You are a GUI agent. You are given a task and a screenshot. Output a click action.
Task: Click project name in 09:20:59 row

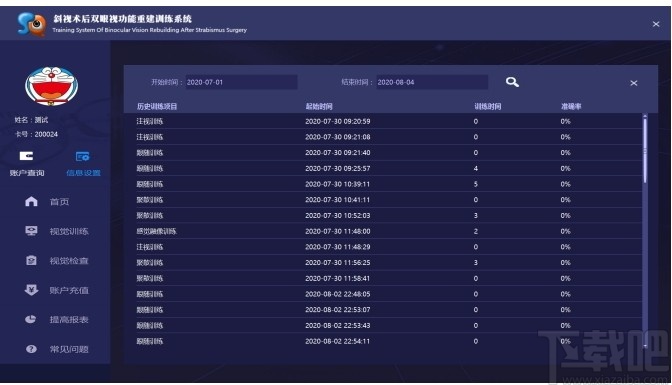click(x=150, y=121)
